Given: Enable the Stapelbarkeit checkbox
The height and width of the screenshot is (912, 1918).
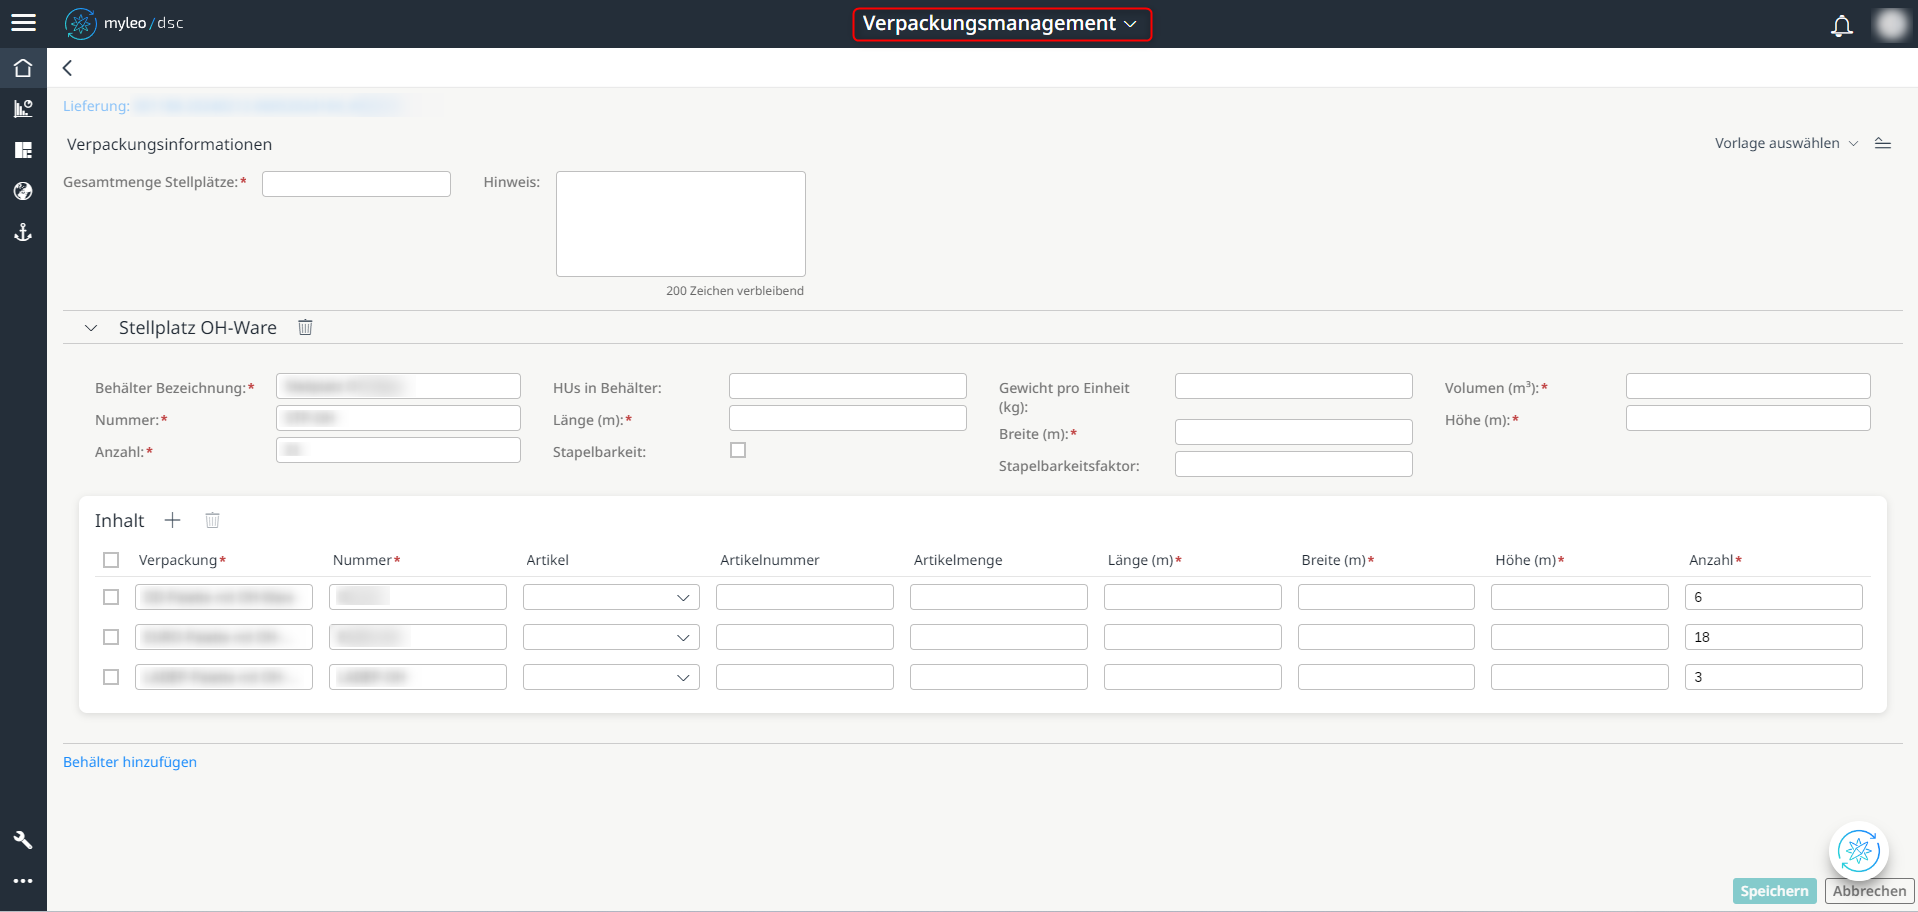Looking at the screenshot, I should pyautogui.click(x=738, y=450).
